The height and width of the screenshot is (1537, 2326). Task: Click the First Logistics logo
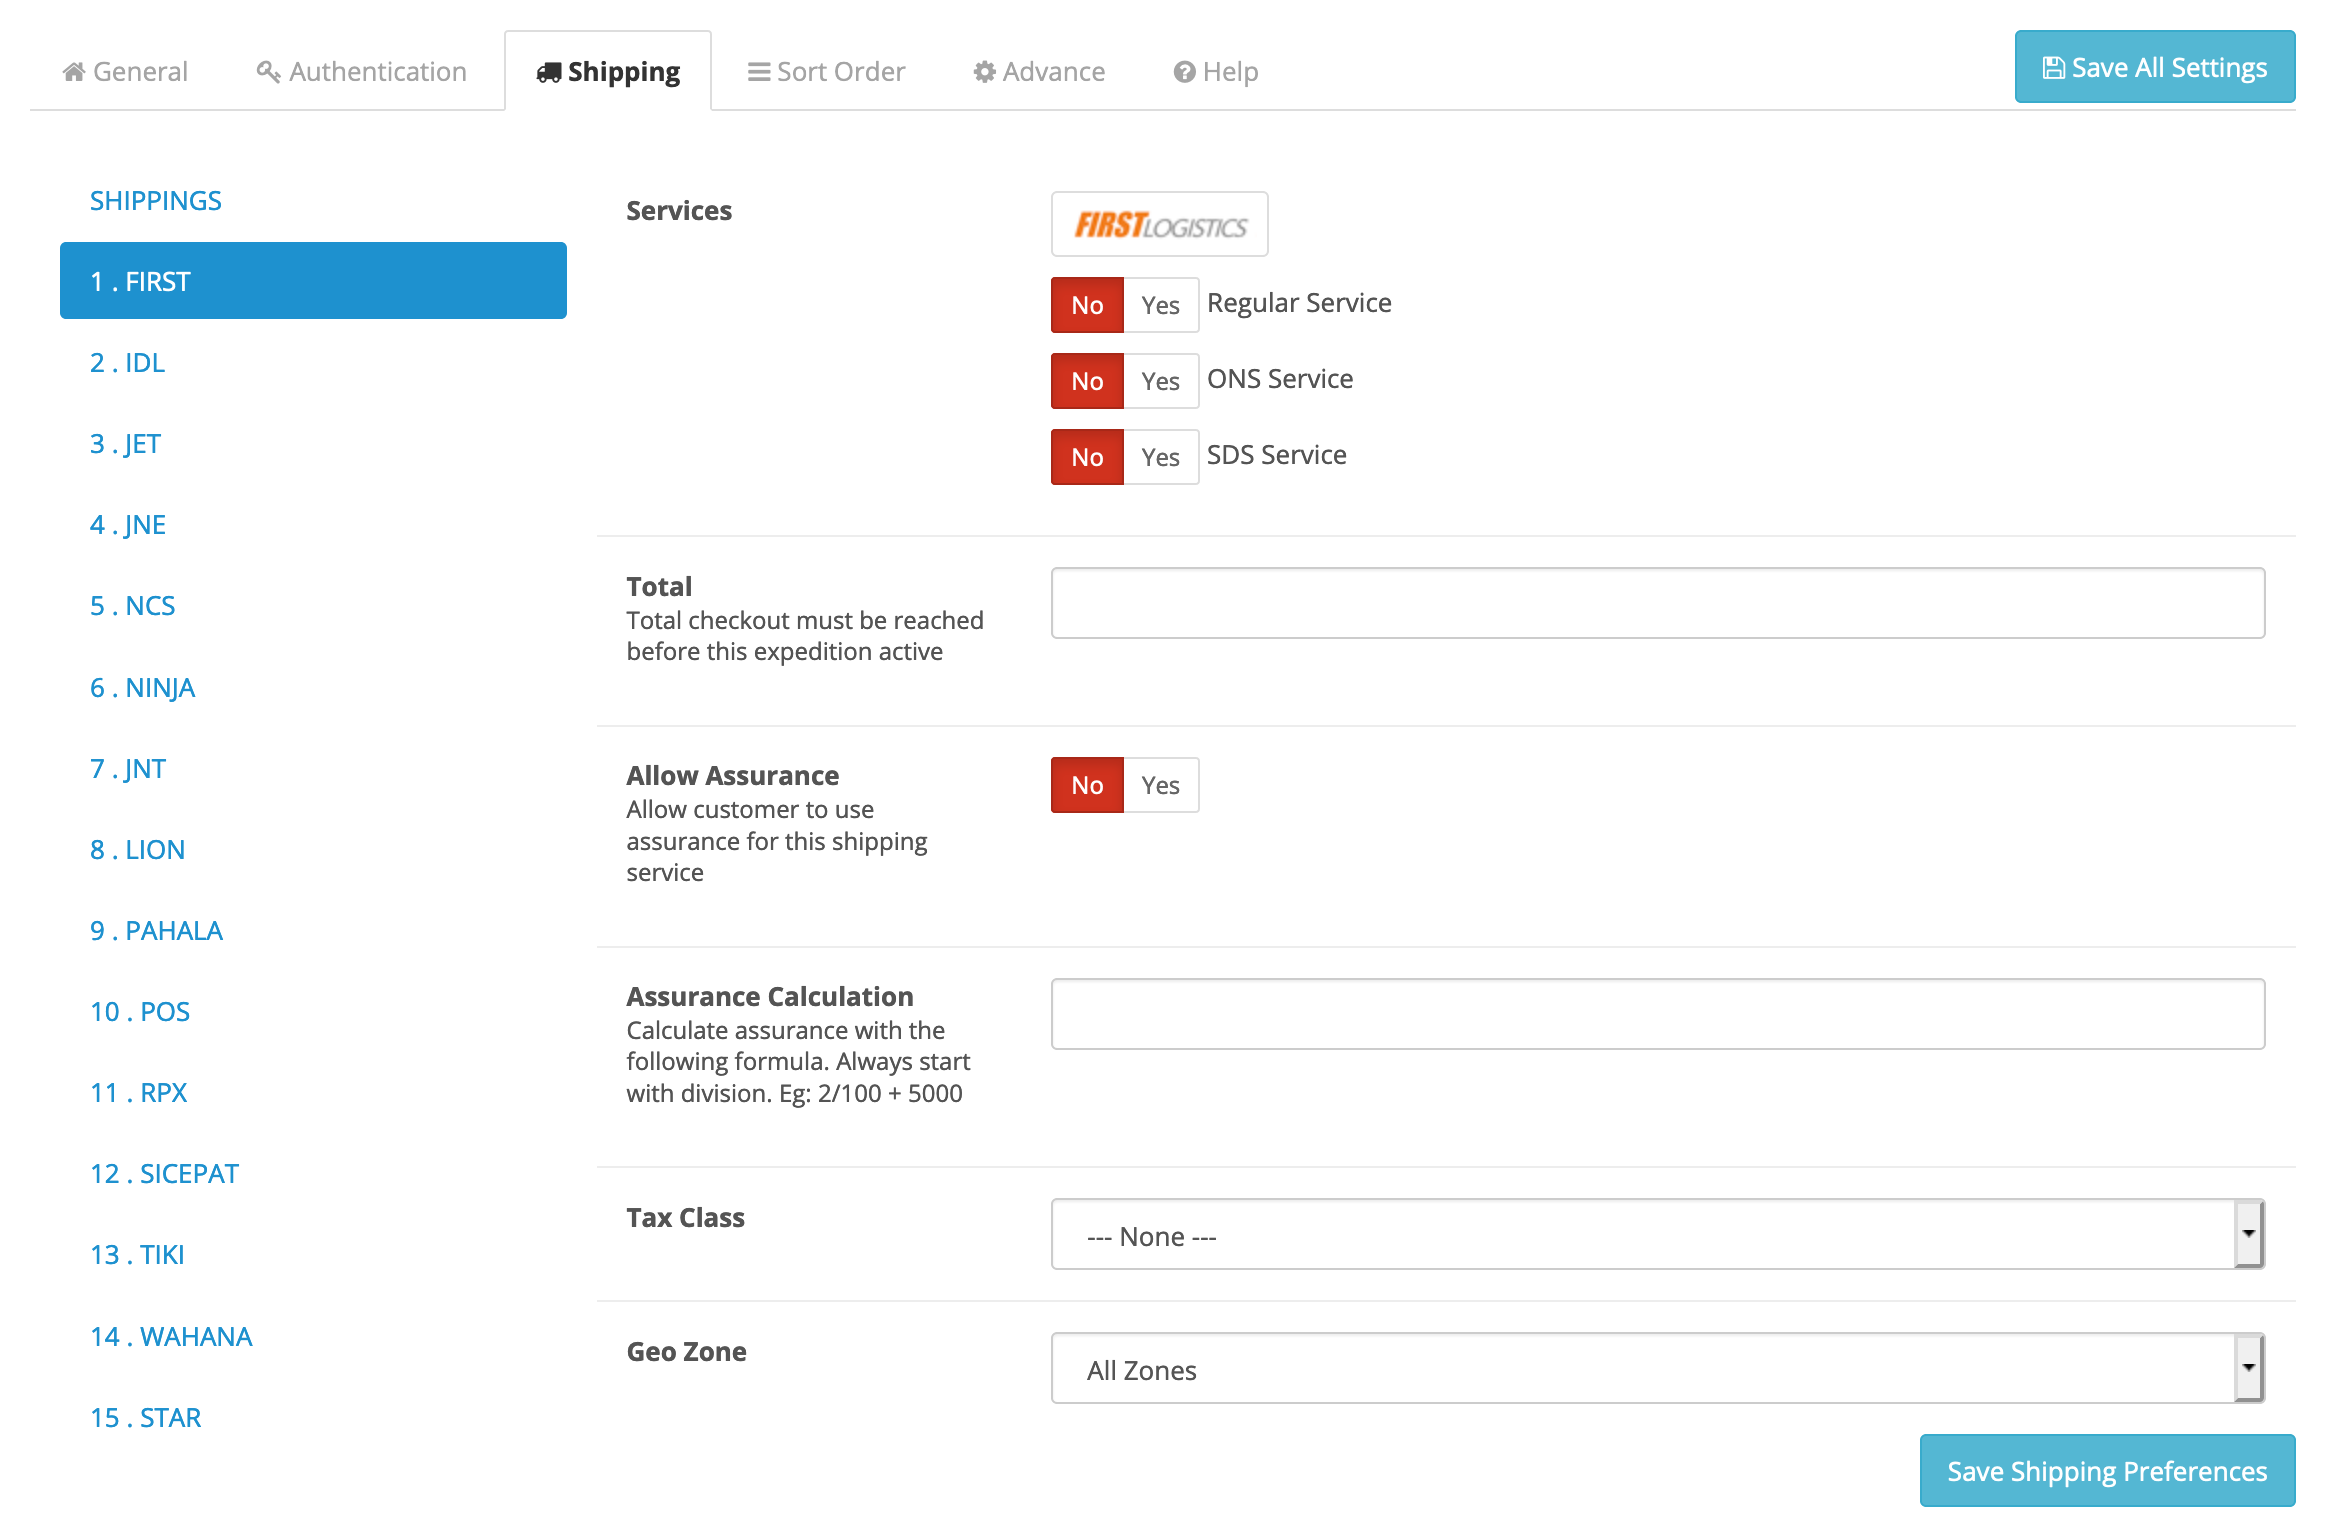(1160, 225)
